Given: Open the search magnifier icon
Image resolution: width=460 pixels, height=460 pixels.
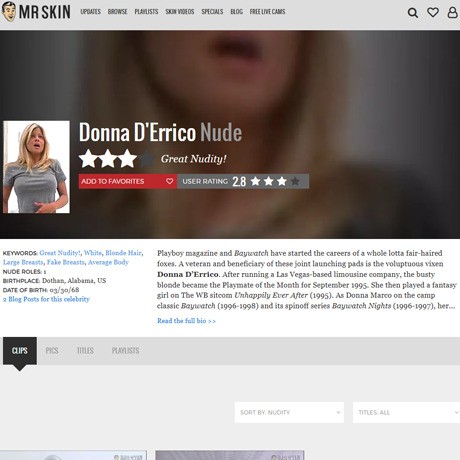Looking at the screenshot, I should coord(413,13).
